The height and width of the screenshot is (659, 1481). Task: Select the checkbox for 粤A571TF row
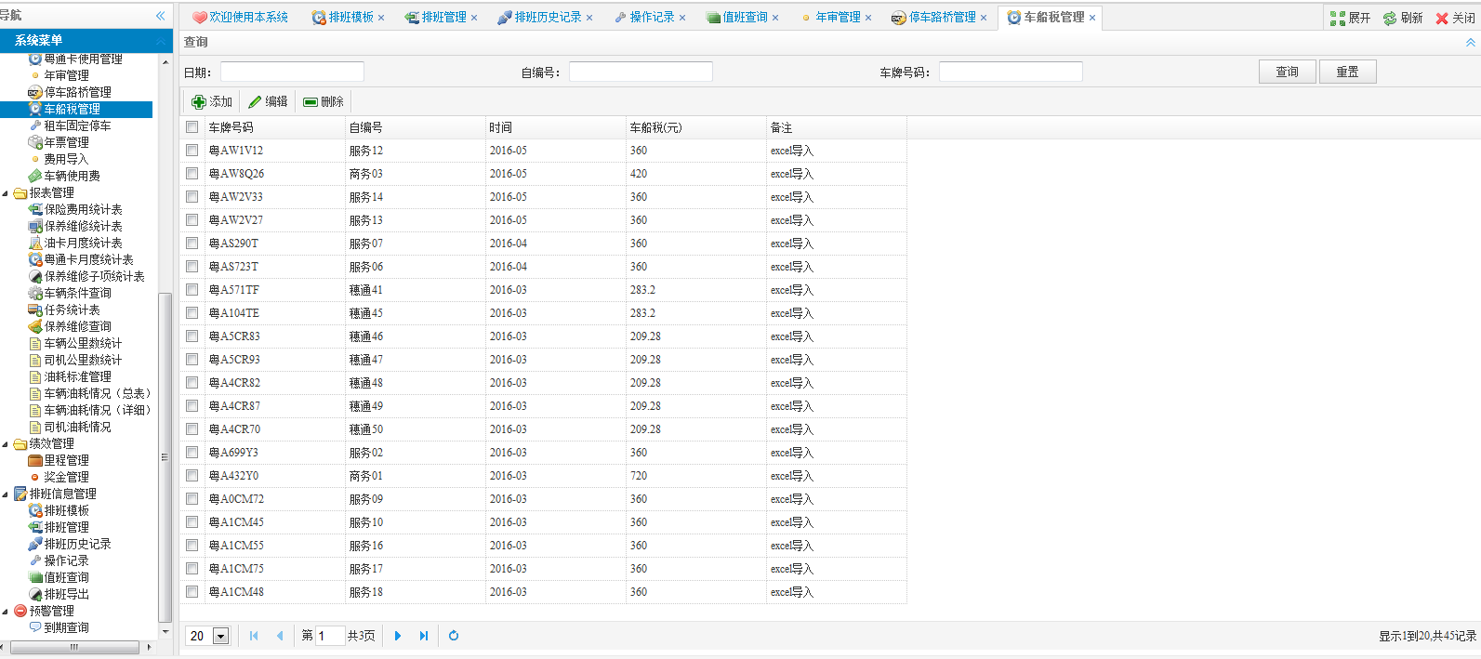point(192,290)
